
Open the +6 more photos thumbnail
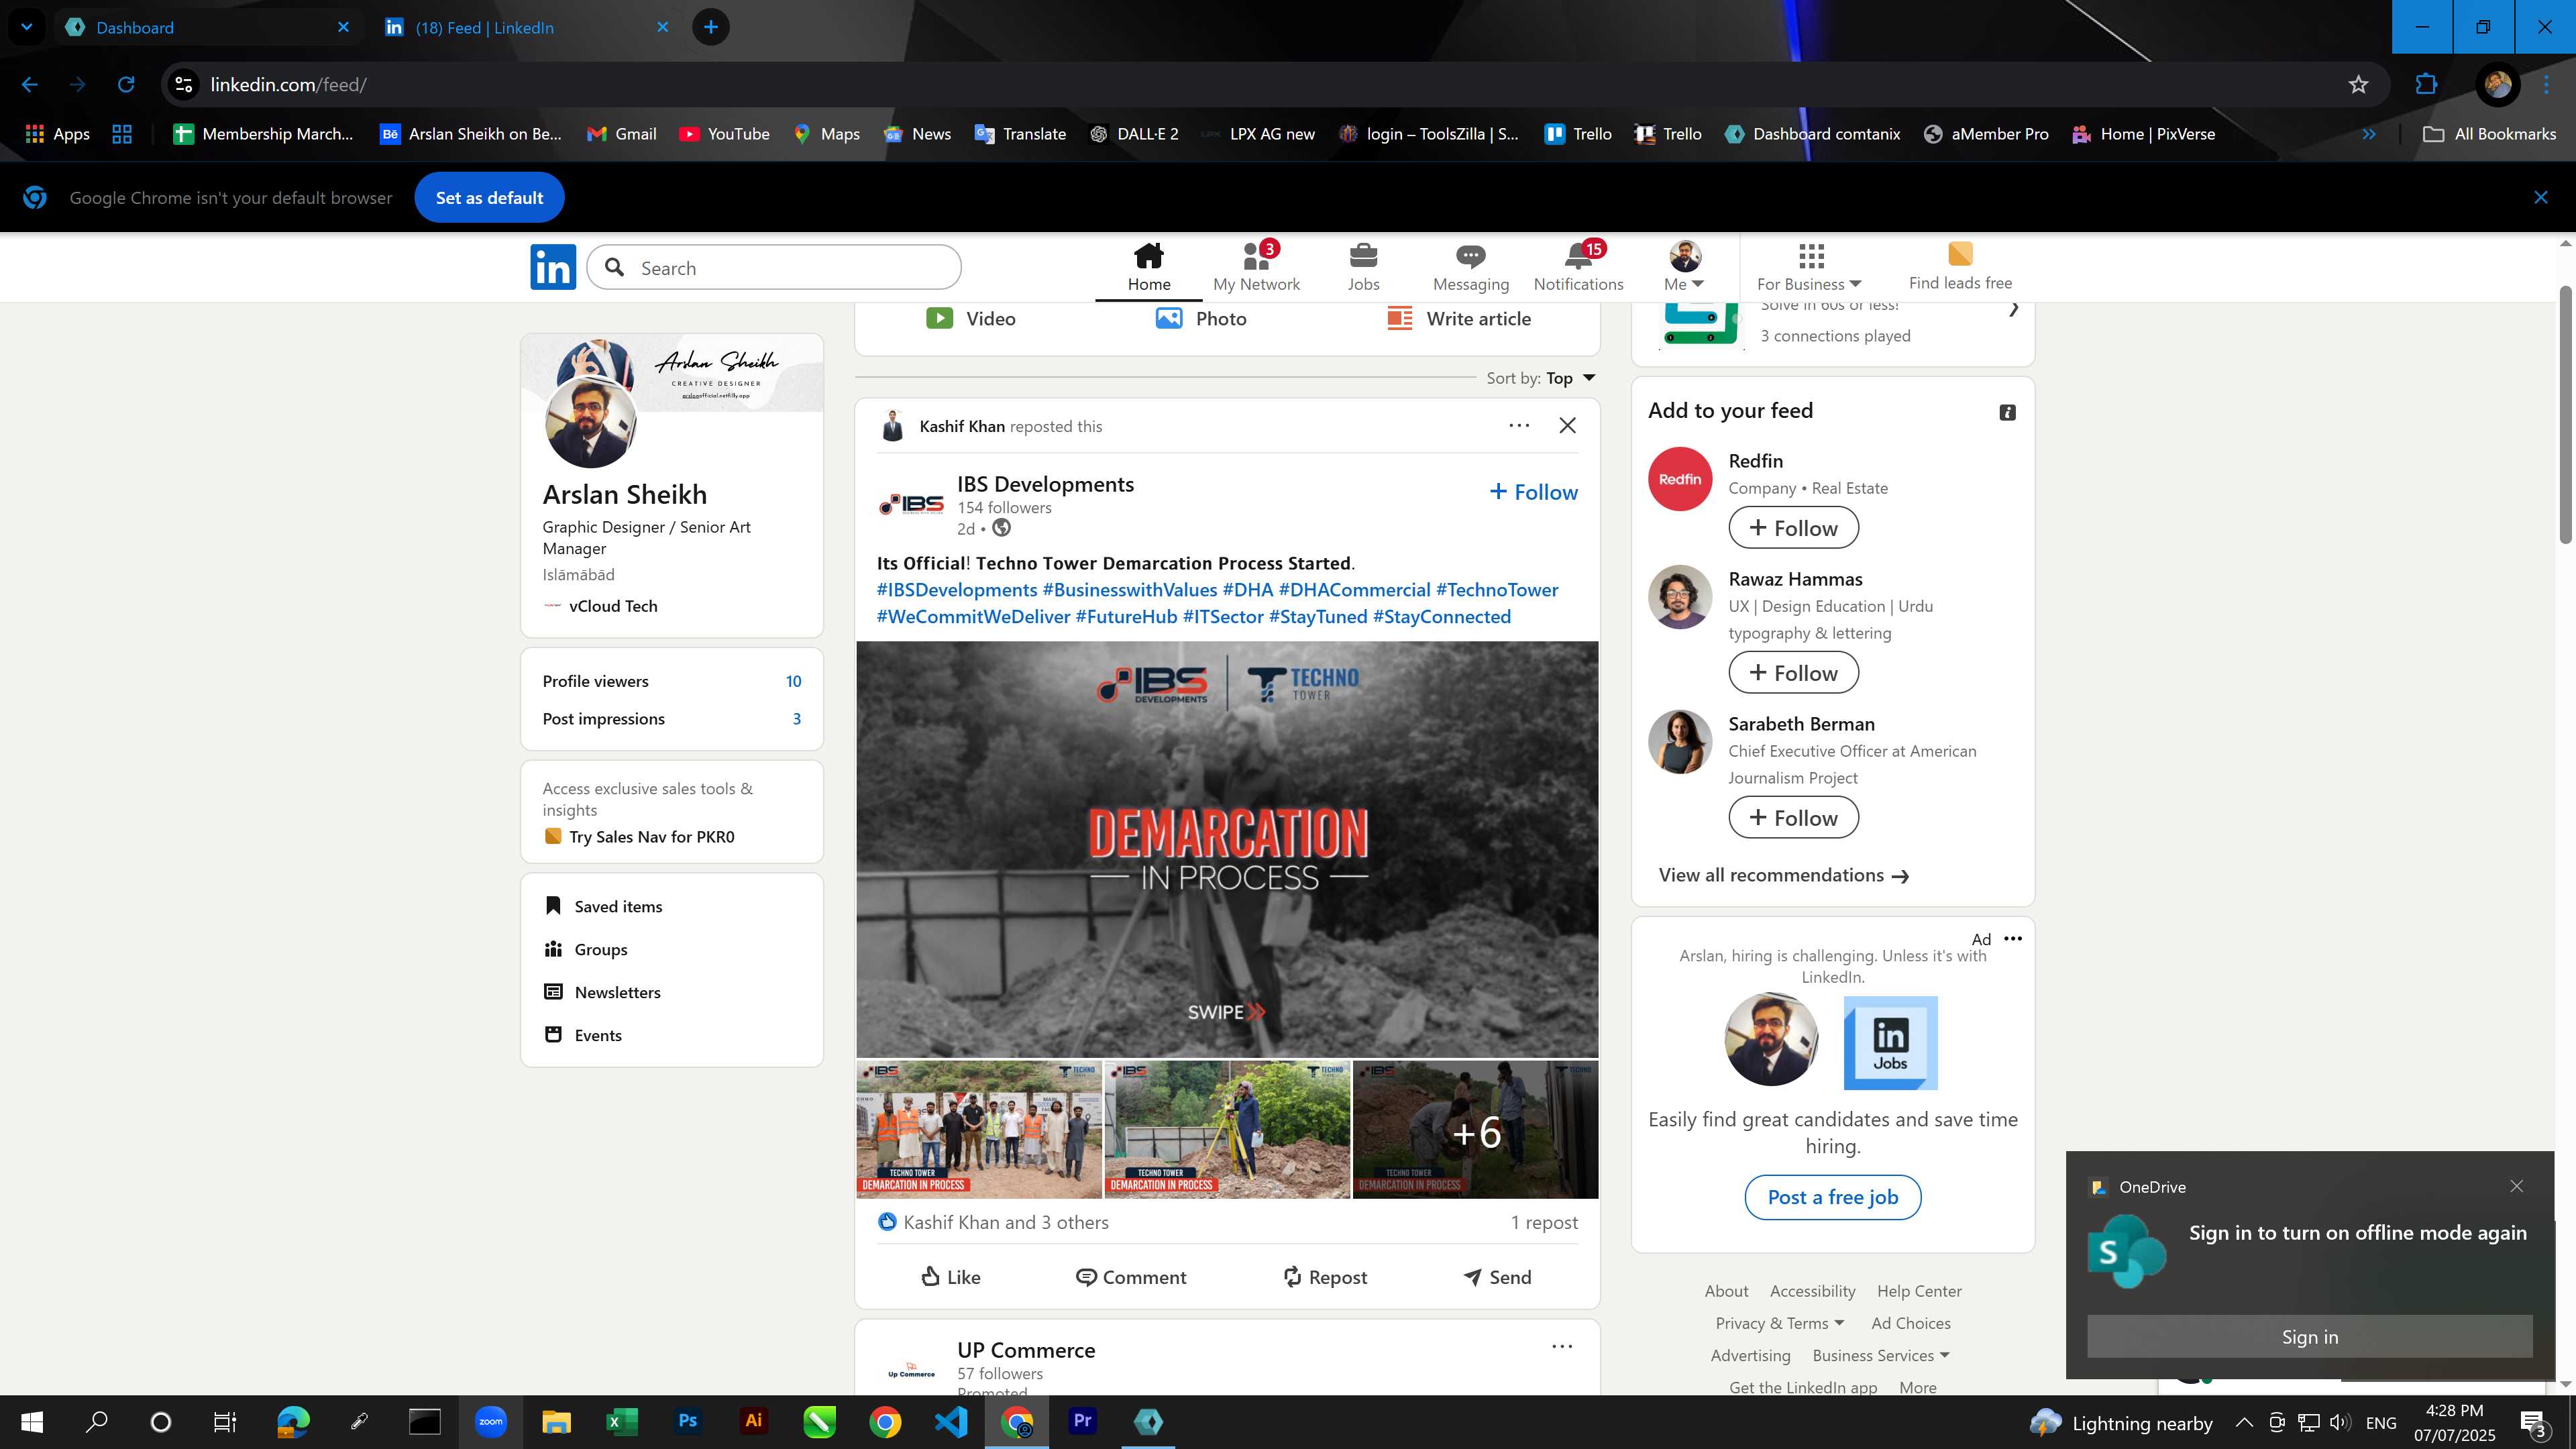[1475, 1130]
